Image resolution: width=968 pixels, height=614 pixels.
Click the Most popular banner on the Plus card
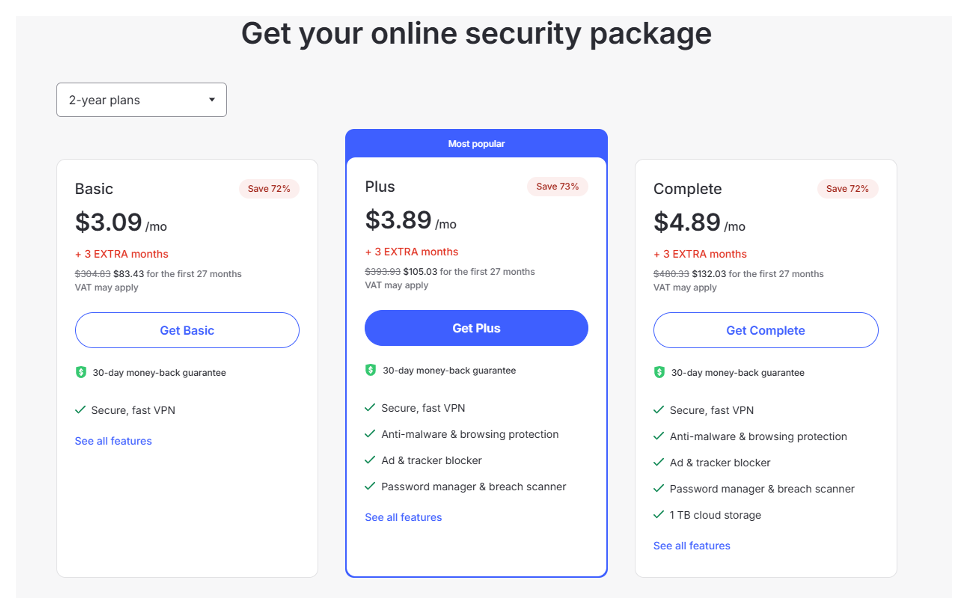pos(476,143)
